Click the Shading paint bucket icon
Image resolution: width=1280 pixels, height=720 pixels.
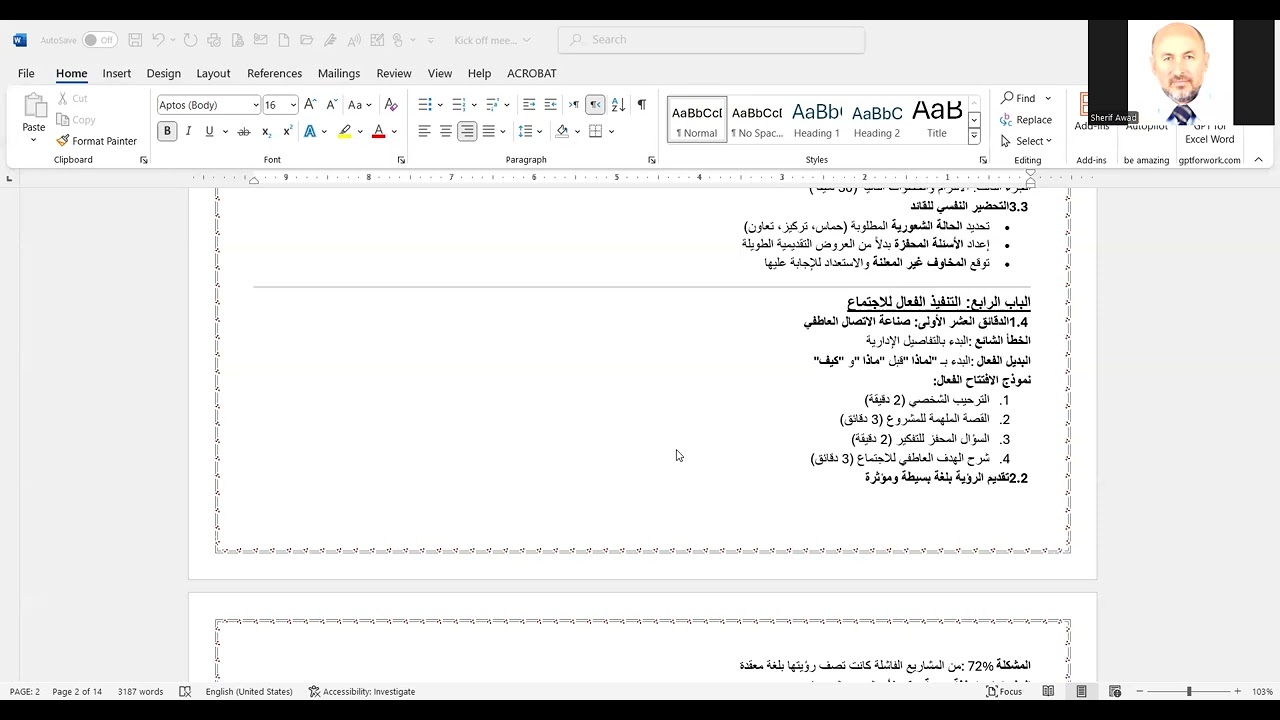562,131
